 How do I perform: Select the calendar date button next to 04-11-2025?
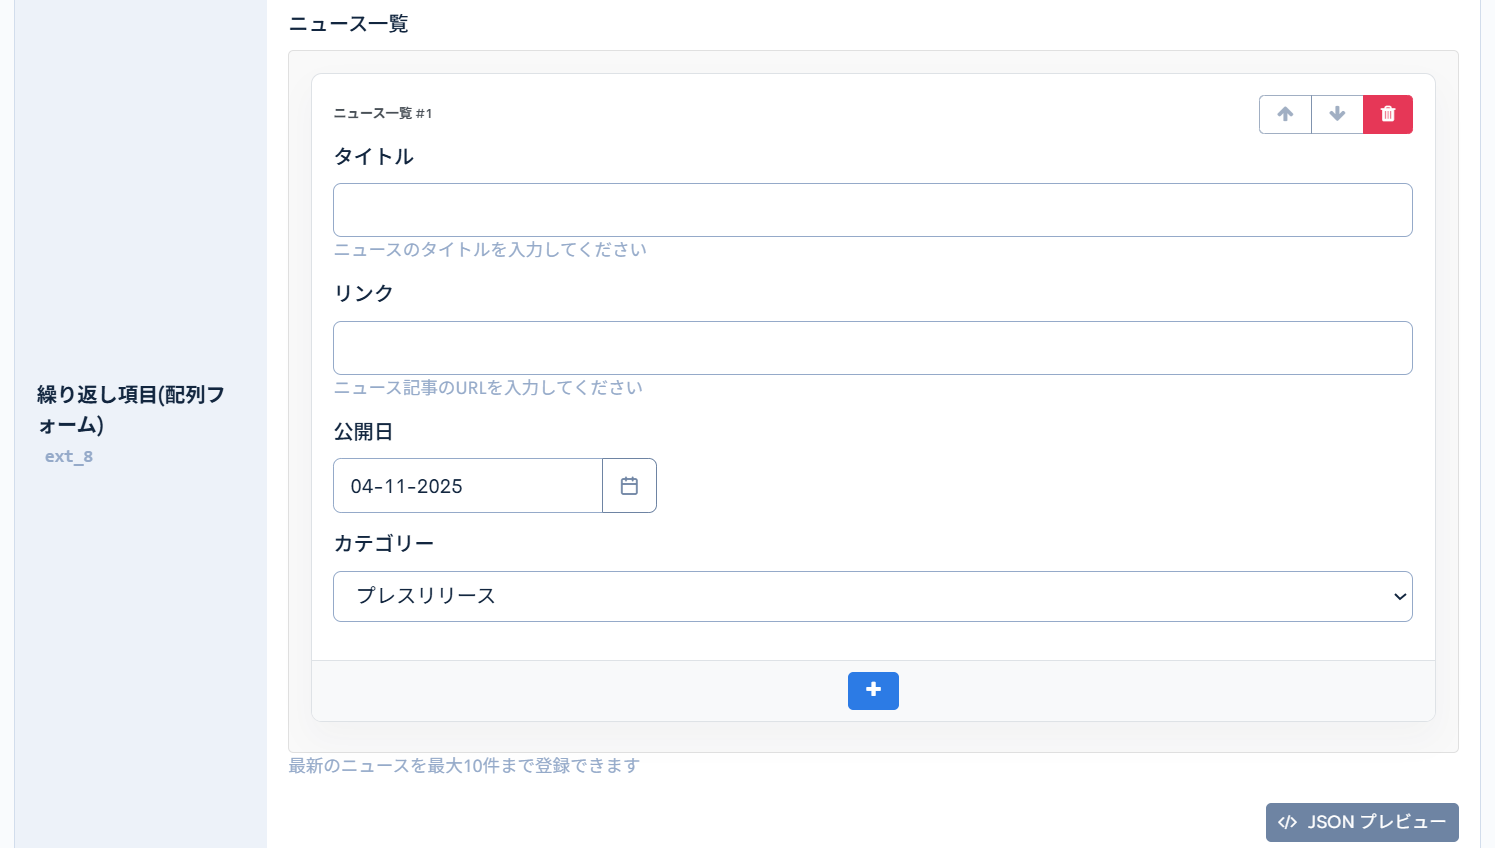coord(629,485)
